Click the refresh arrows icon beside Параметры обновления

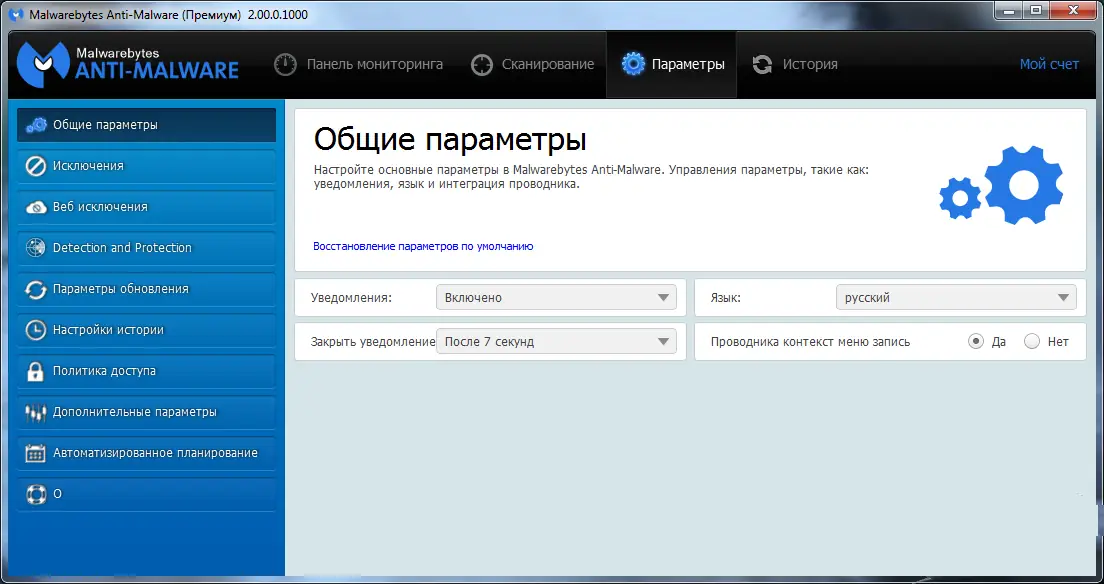(x=35, y=289)
